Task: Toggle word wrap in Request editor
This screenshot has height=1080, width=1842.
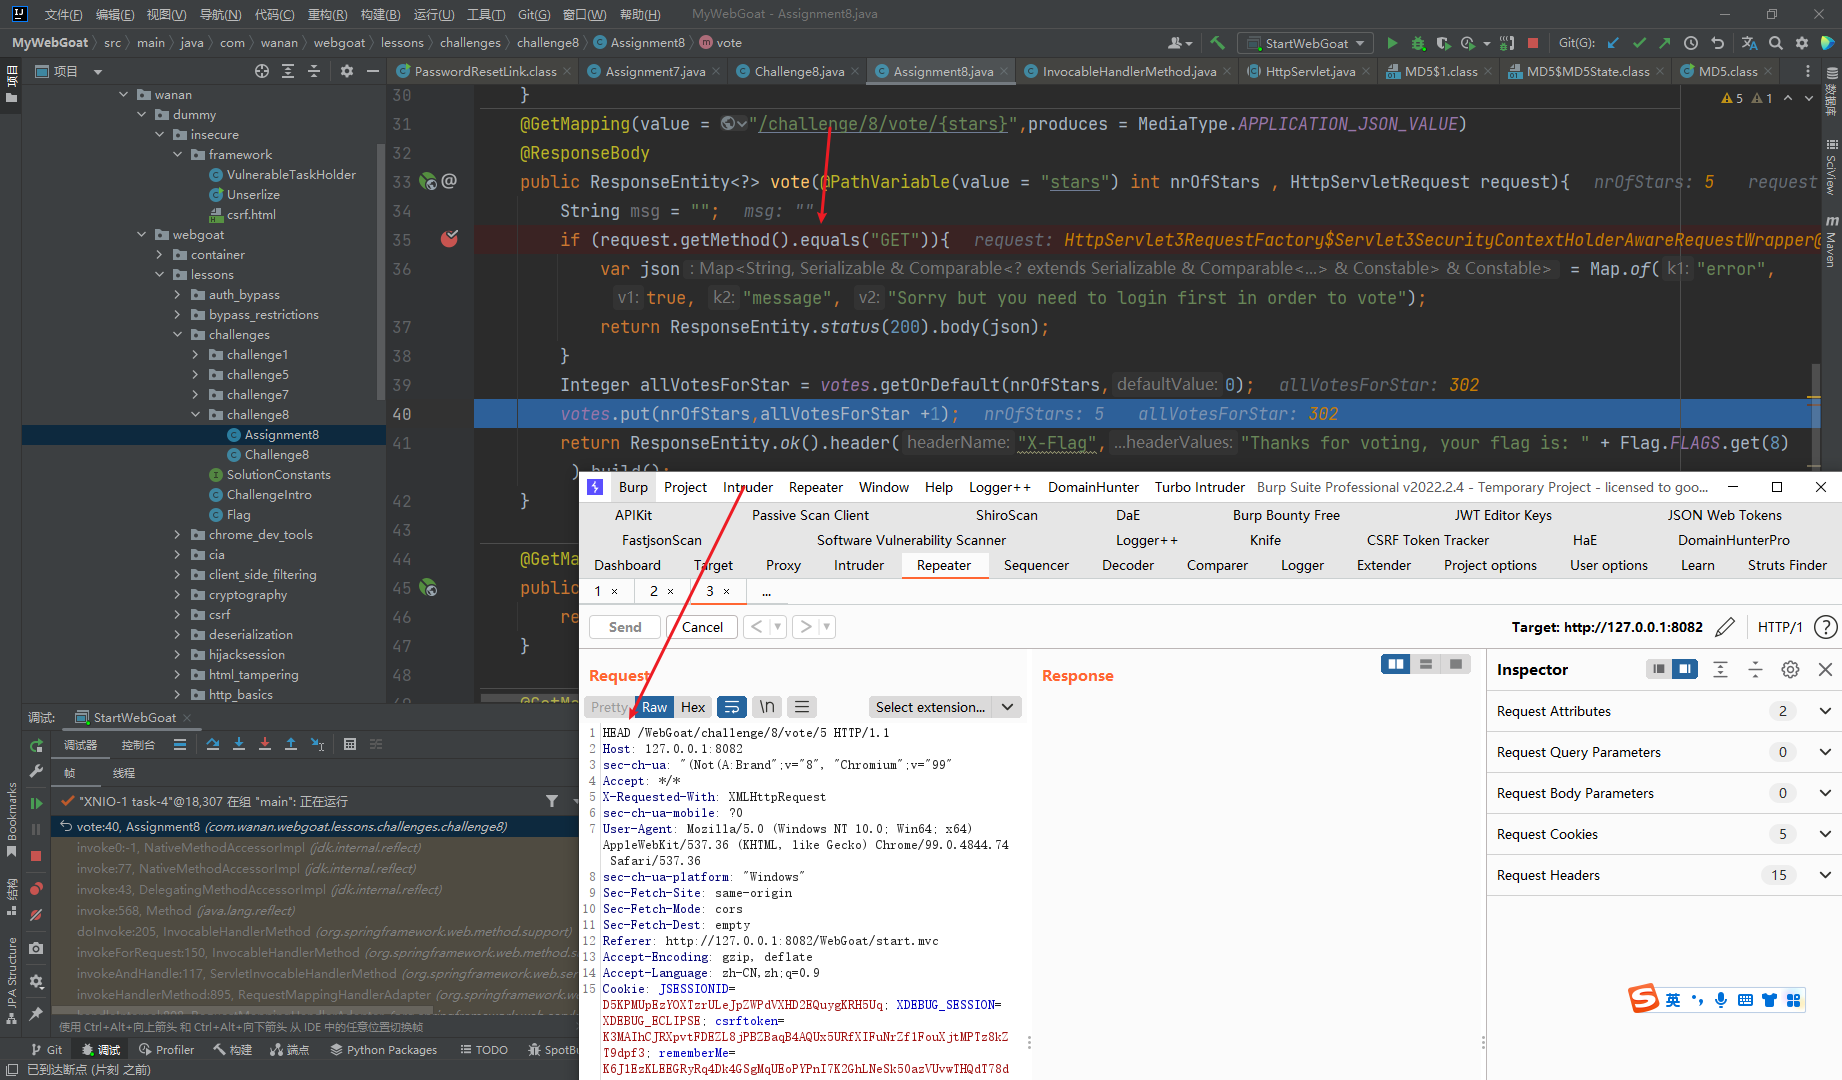Action: coord(732,707)
